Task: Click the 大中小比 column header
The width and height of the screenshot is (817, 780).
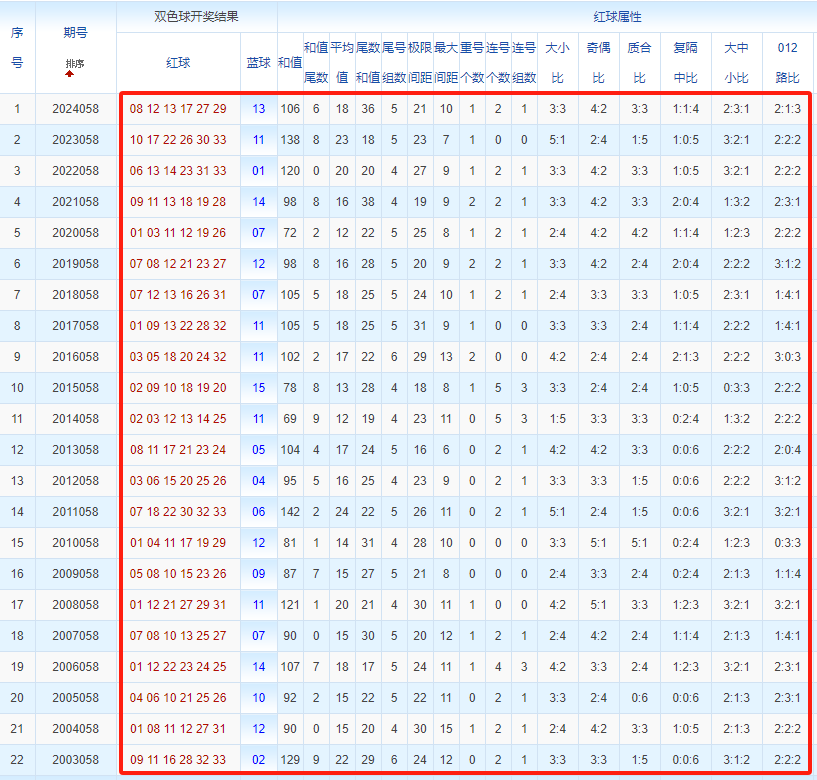Action: click(736, 62)
